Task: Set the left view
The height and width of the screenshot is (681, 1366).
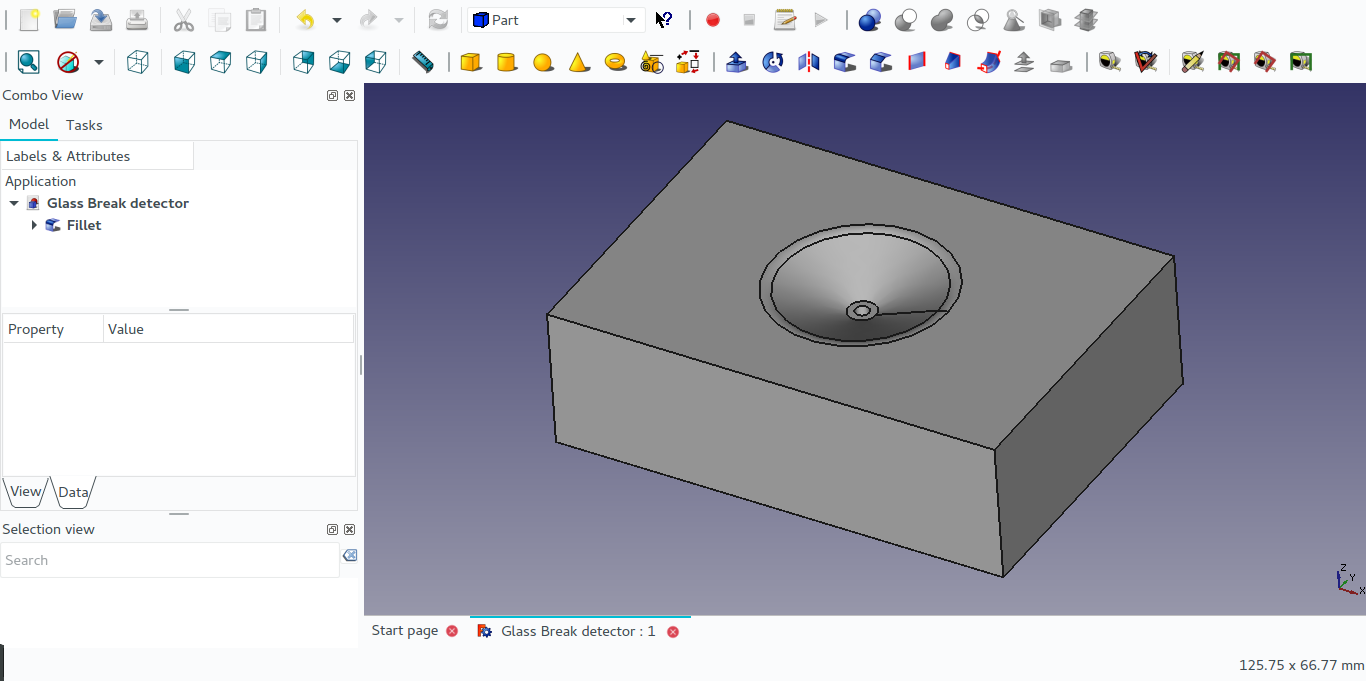Action: coord(376,62)
